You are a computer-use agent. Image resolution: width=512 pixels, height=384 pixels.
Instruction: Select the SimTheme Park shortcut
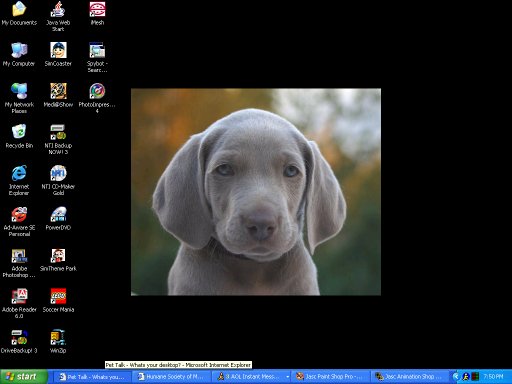click(58, 259)
